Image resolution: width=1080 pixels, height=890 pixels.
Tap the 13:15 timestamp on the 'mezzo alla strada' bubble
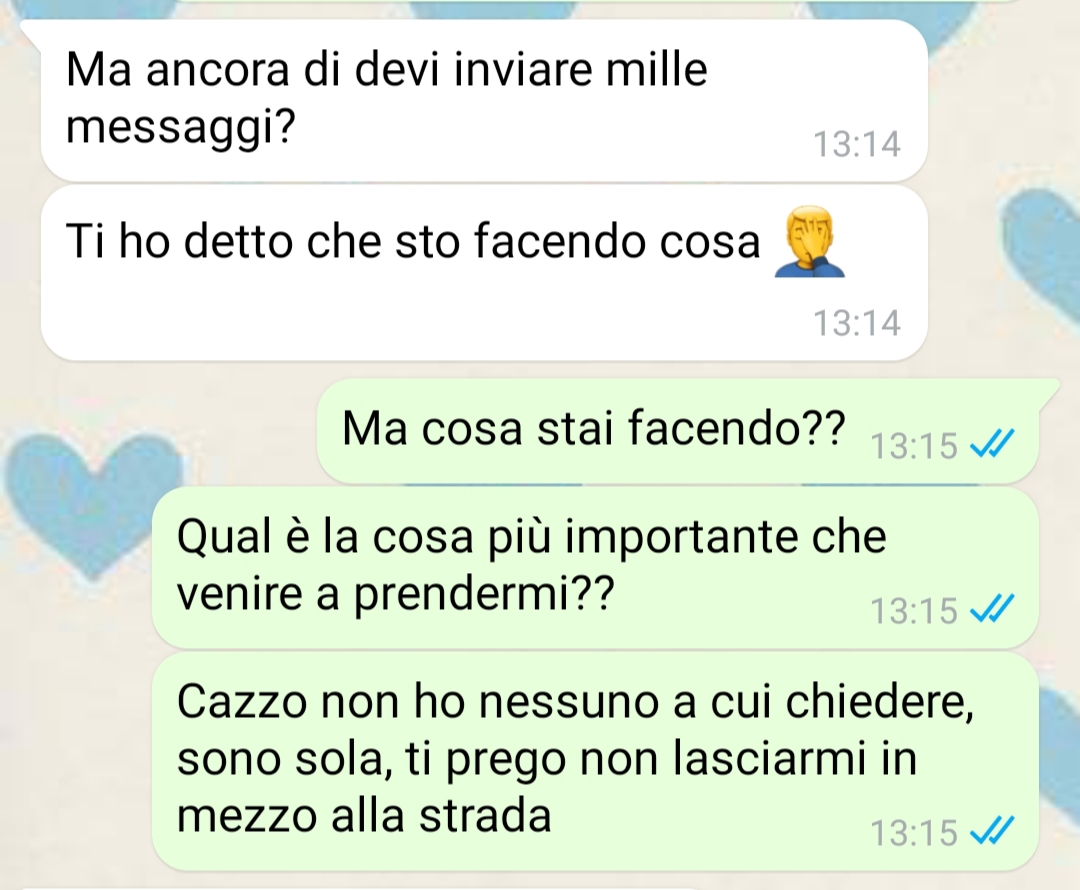pyautogui.click(x=915, y=831)
